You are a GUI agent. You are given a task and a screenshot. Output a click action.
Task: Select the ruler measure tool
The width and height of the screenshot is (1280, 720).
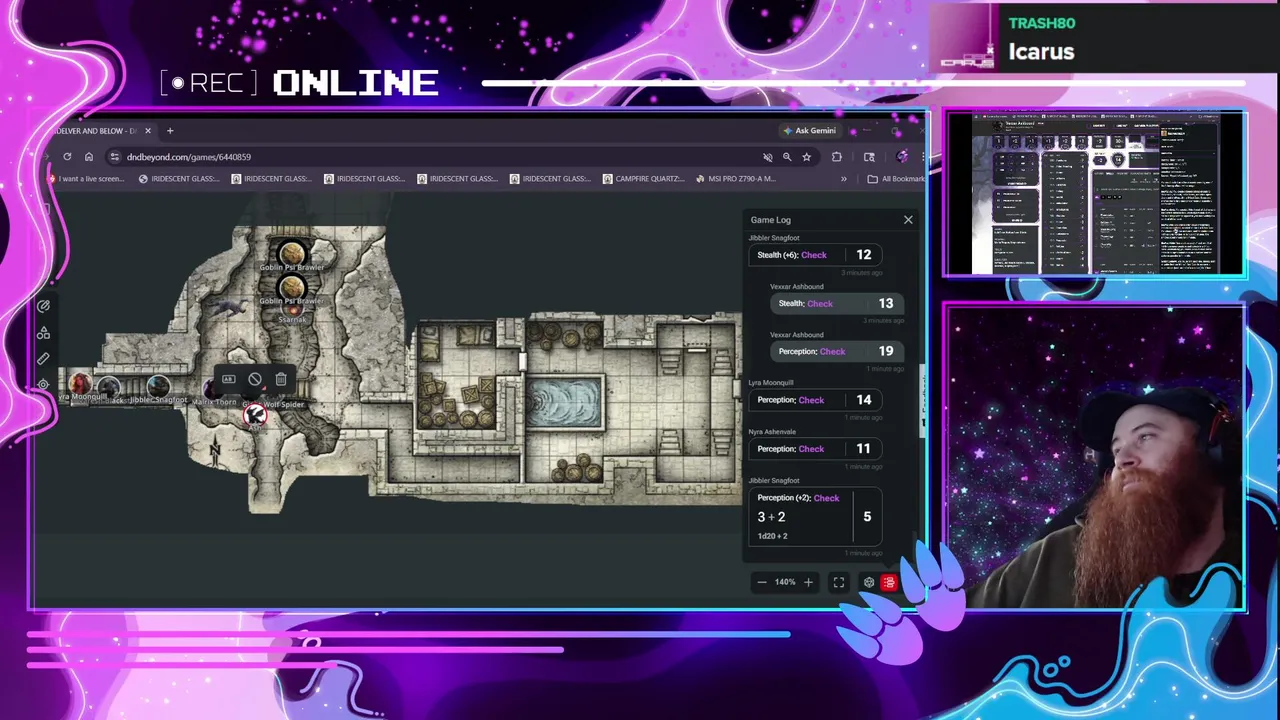[x=43, y=359]
